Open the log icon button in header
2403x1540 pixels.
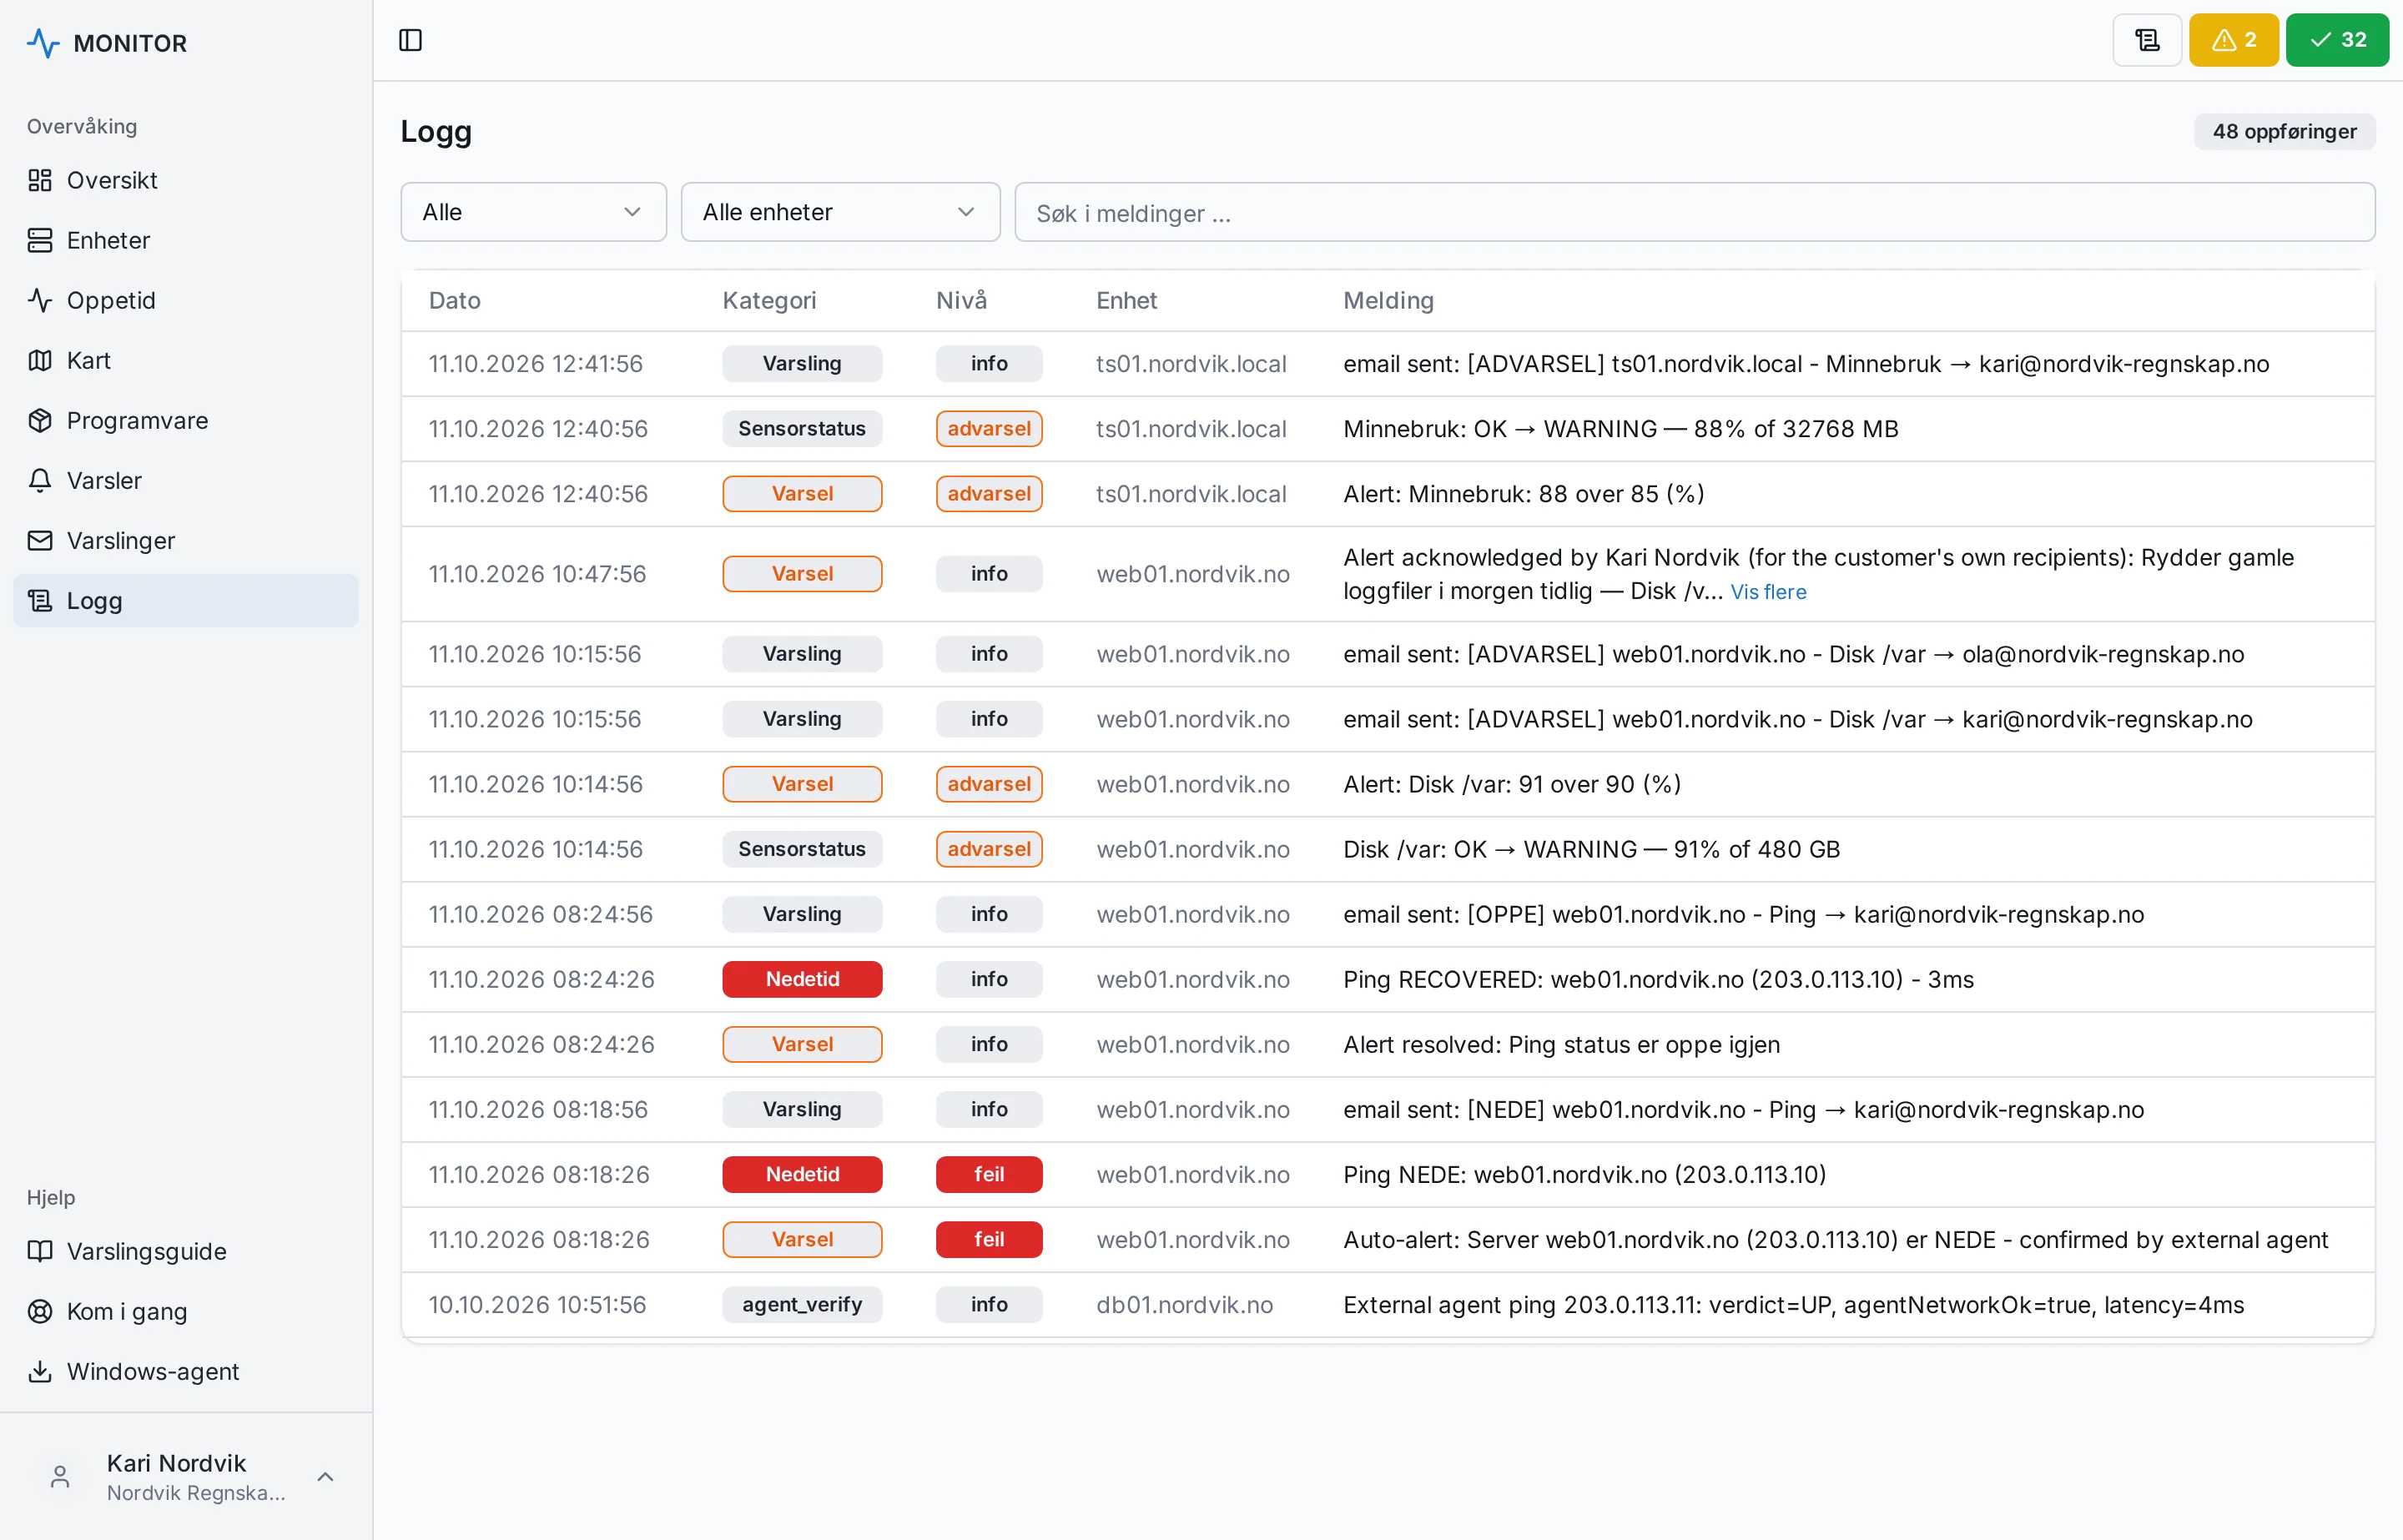pyautogui.click(x=2147, y=40)
